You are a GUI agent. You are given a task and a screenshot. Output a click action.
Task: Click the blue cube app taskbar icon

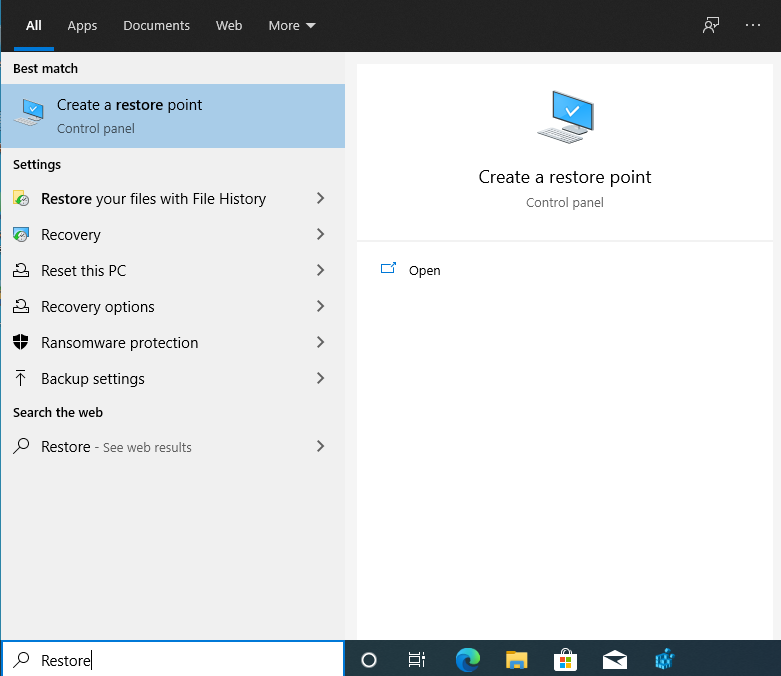tap(663, 659)
